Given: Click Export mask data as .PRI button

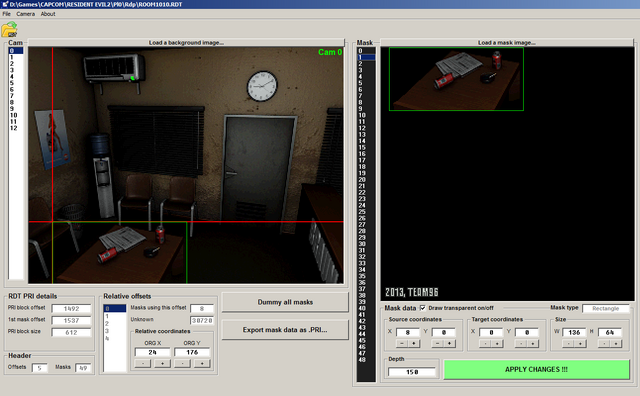Looking at the screenshot, I should pos(285,329).
